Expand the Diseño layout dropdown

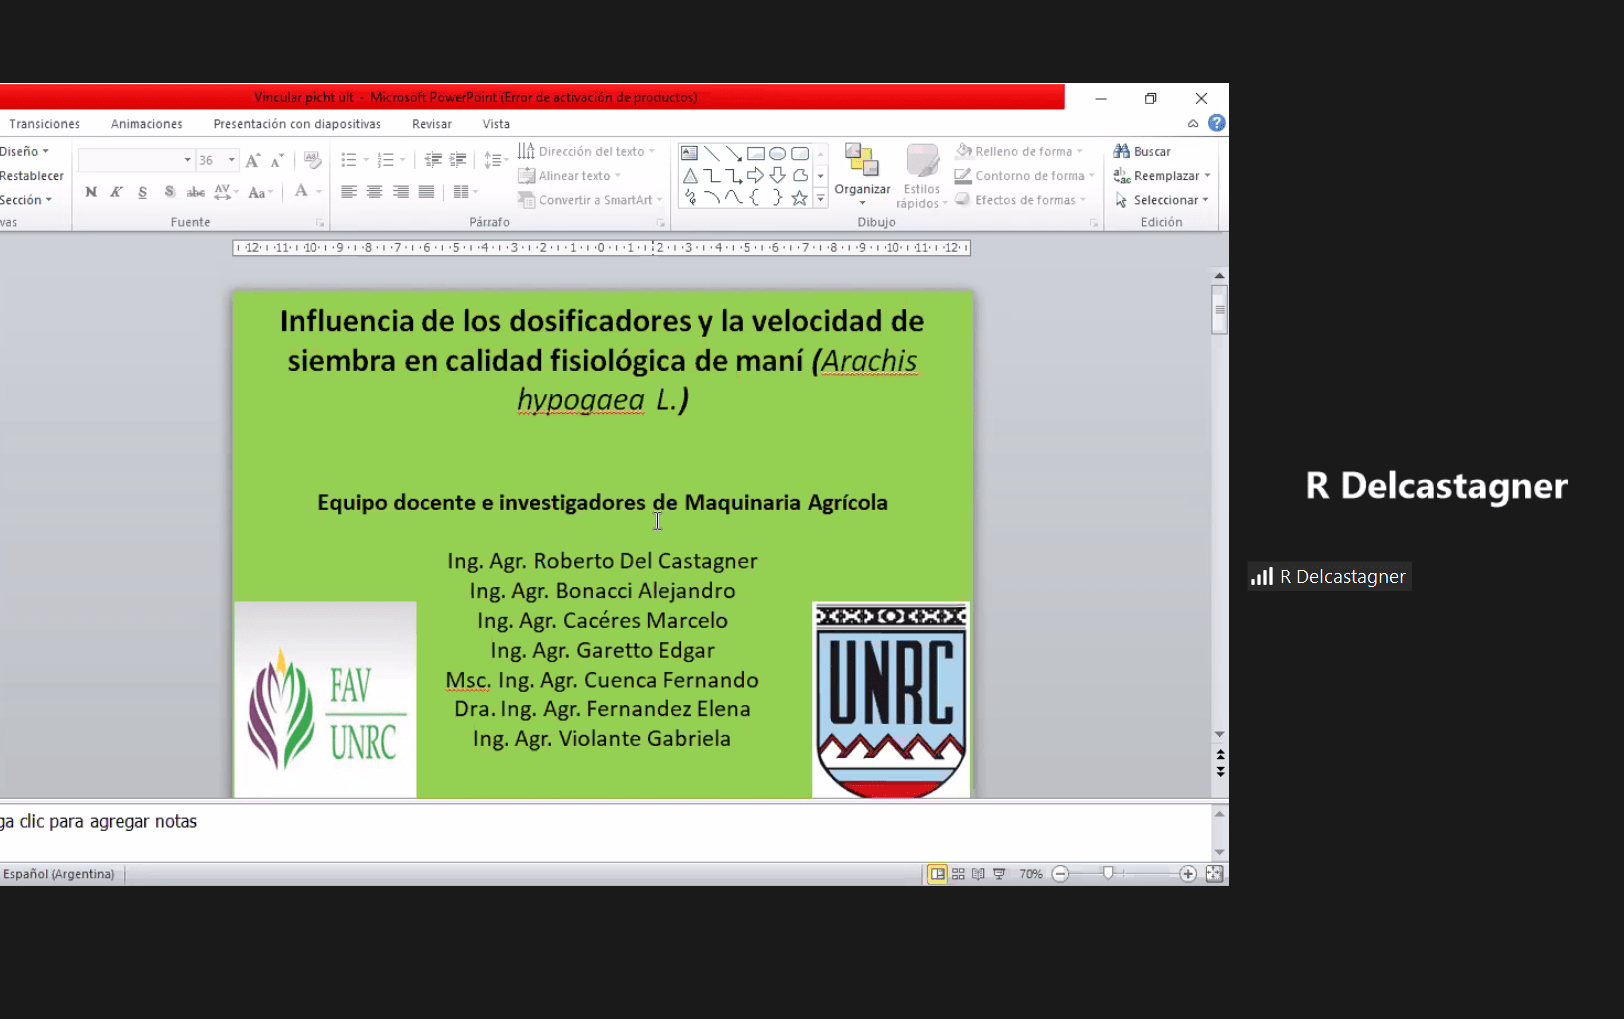24,151
